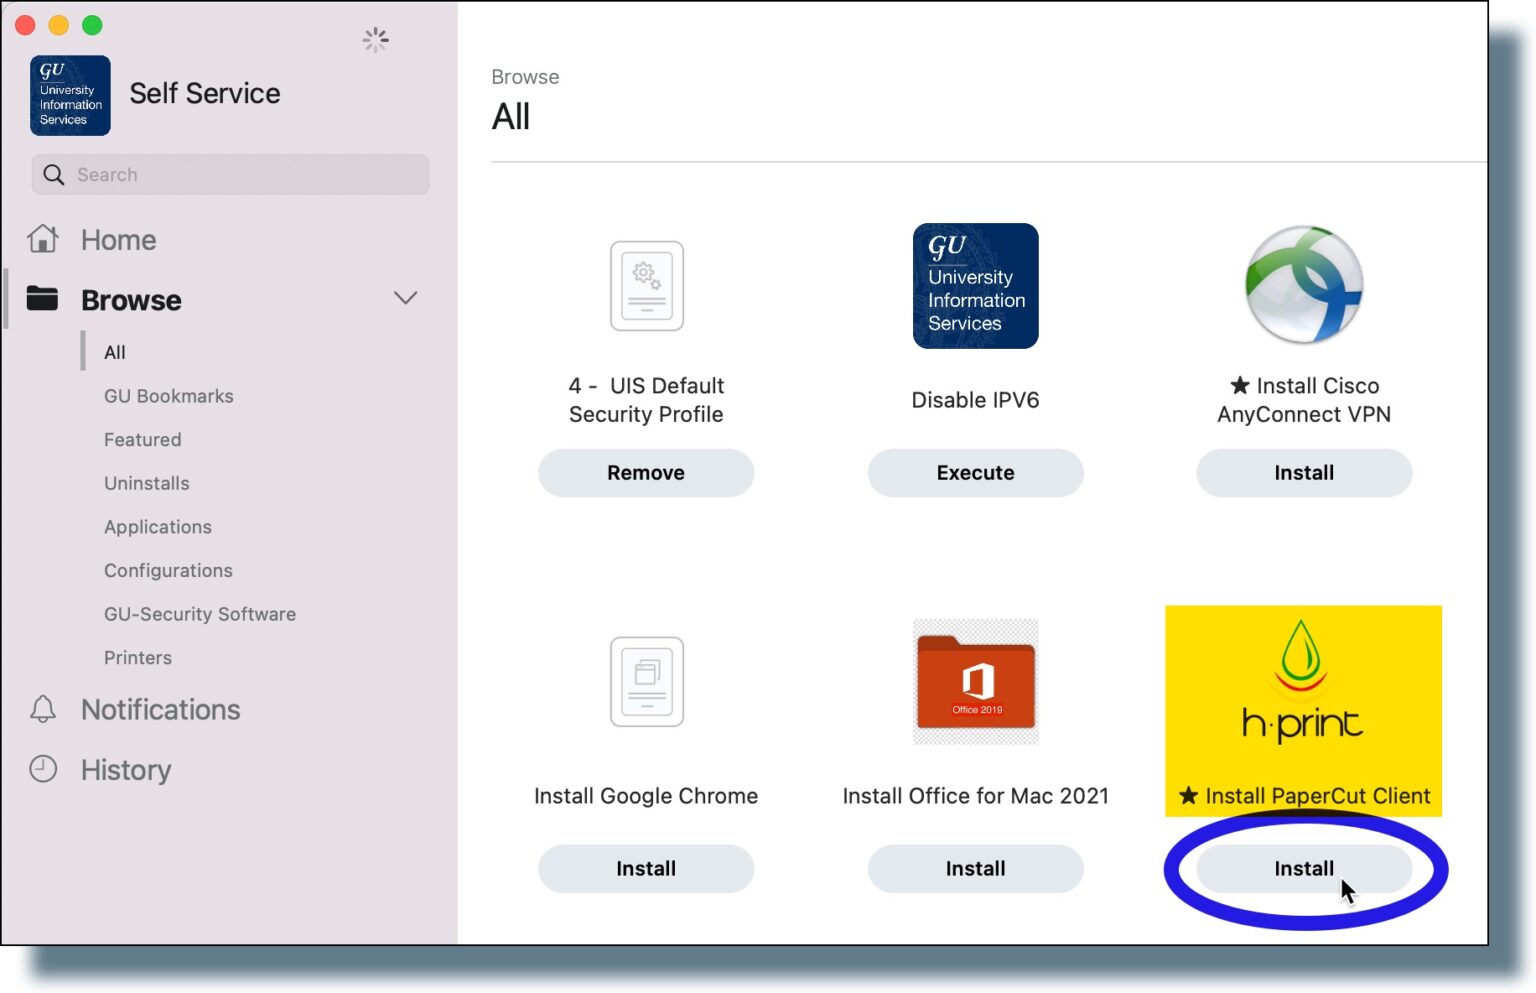Click the Cisco AnyConnect VPN icon
The width and height of the screenshot is (1536, 993).
[1303, 286]
